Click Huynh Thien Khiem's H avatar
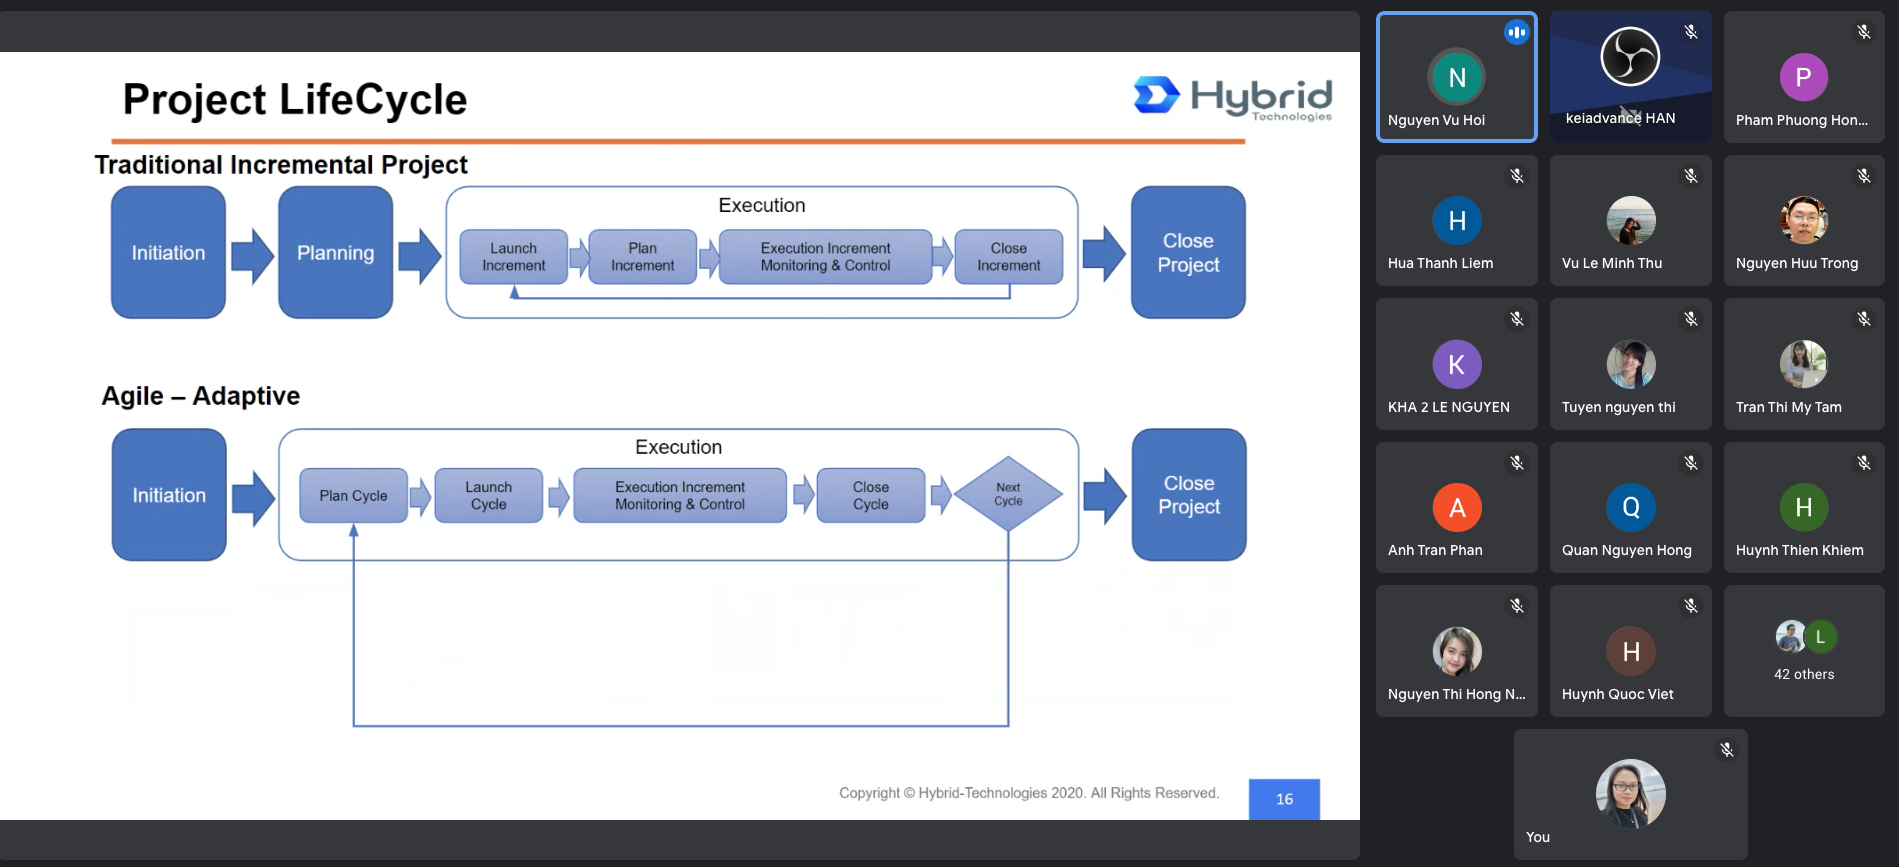1899x867 pixels. pos(1804,507)
